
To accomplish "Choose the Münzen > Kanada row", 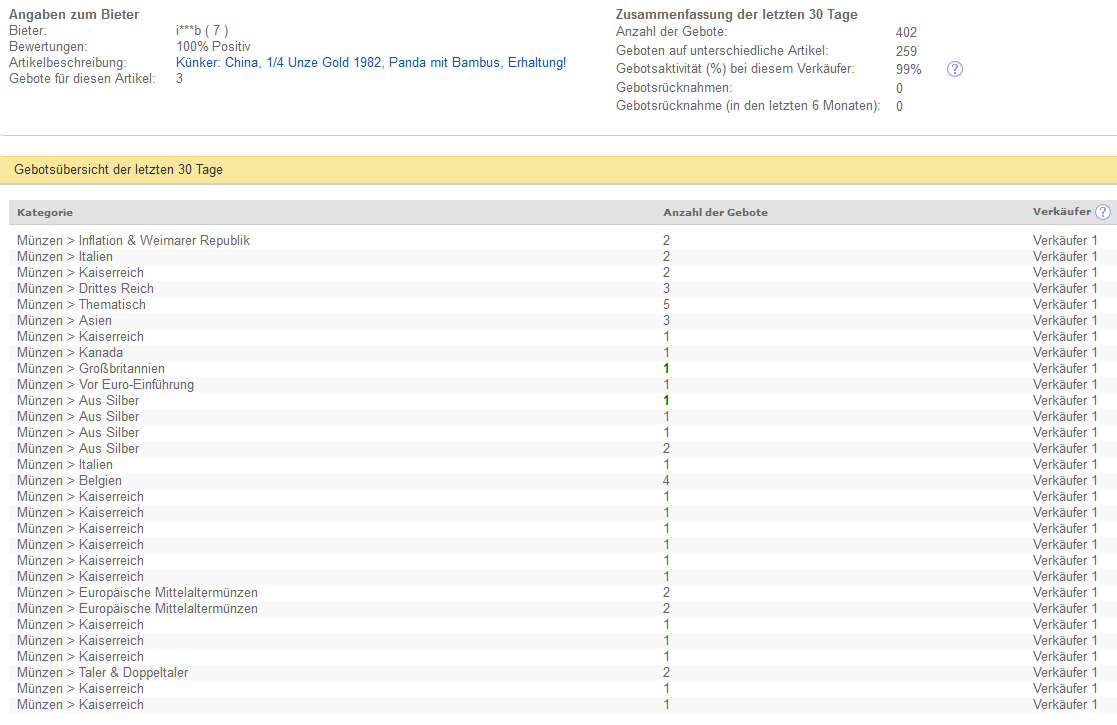I will [70, 353].
